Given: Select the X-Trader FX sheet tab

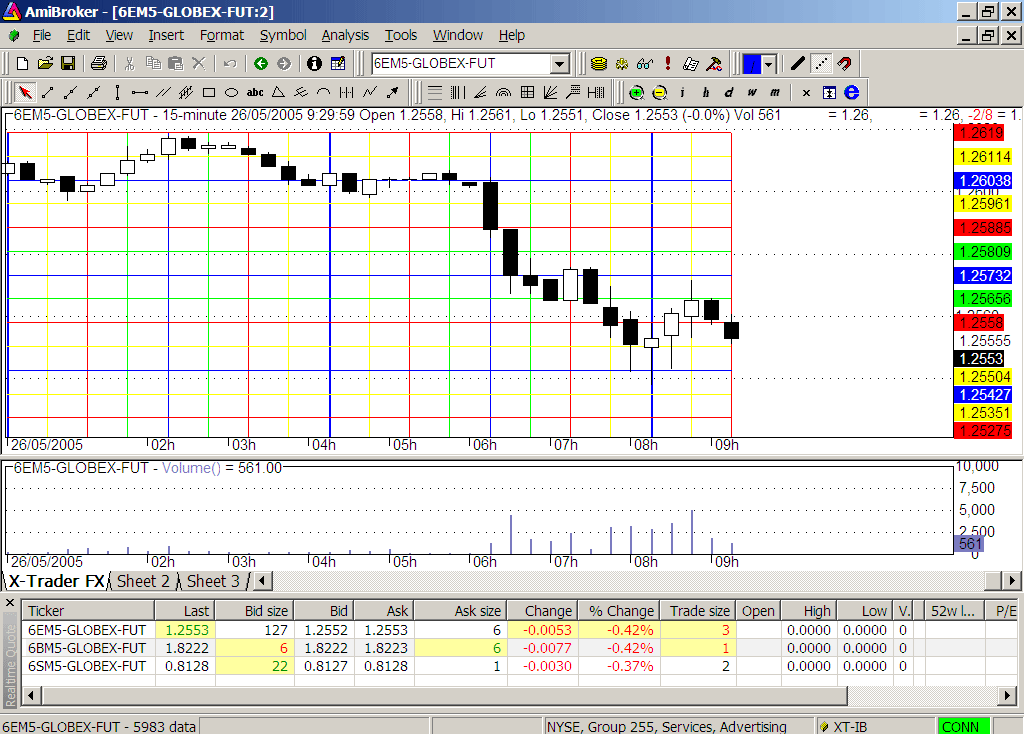Looking at the screenshot, I should pyautogui.click(x=56, y=581).
